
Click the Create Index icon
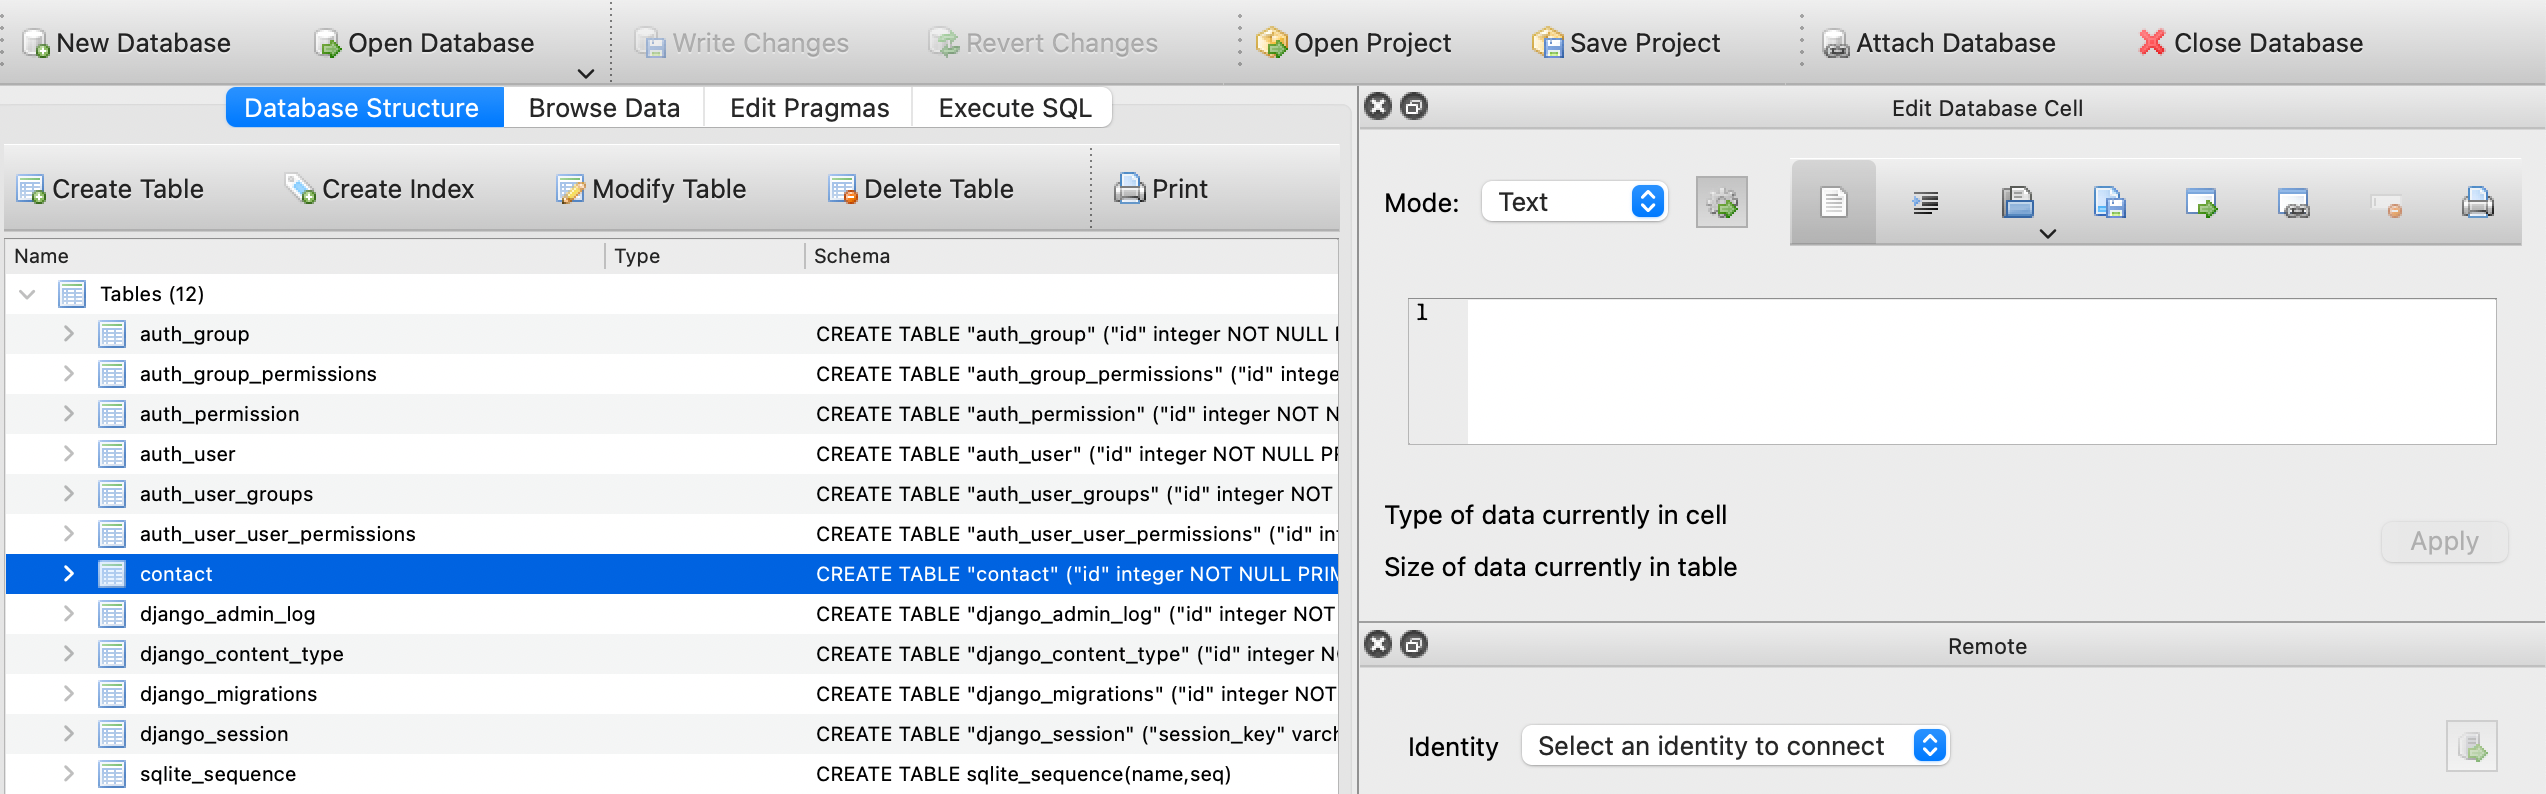(x=300, y=189)
